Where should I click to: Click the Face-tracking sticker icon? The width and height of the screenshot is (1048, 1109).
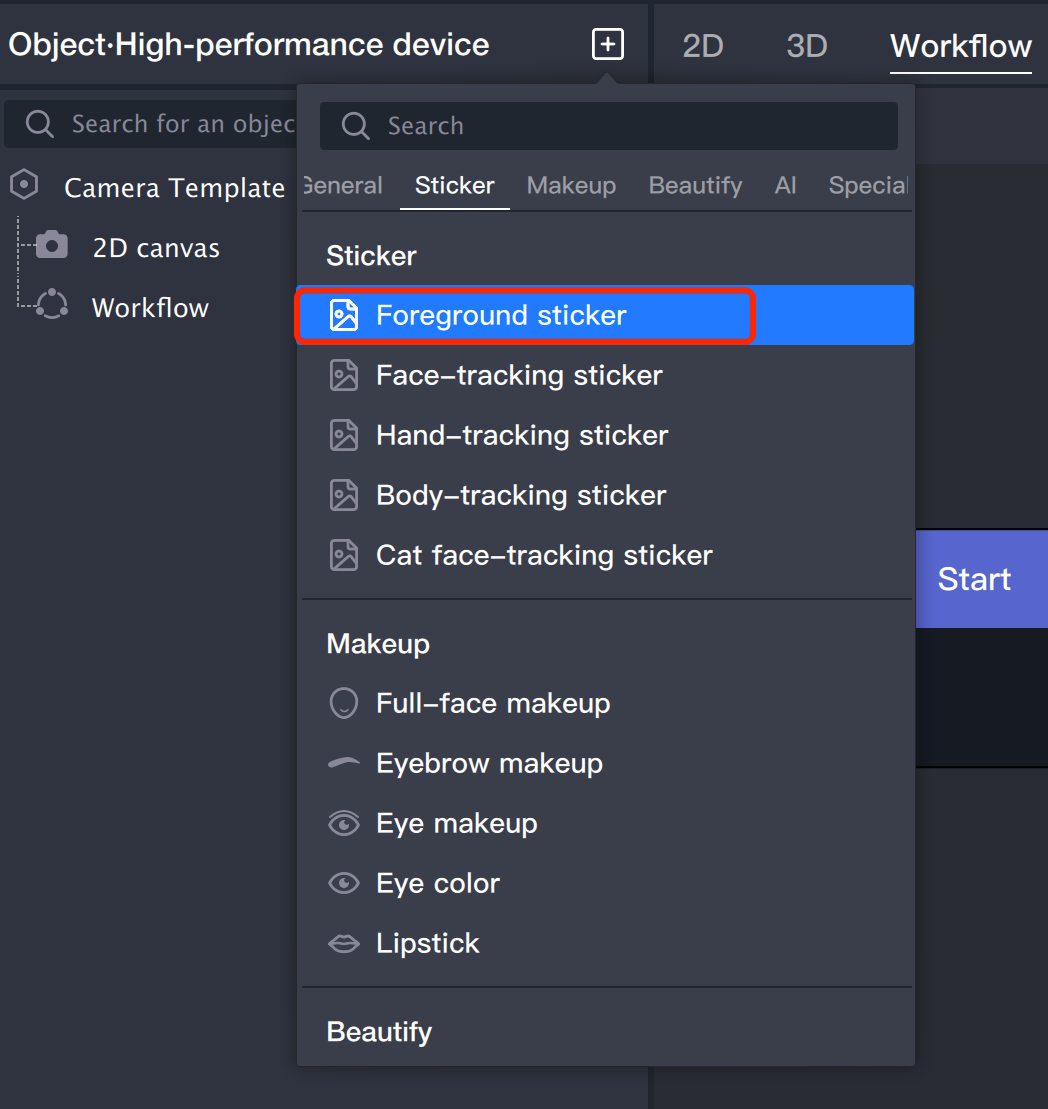(344, 376)
